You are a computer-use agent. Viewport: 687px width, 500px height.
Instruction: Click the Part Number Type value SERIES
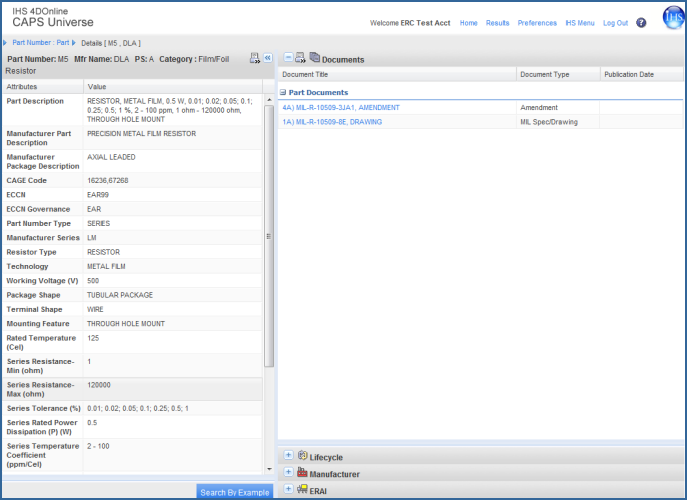click(x=99, y=223)
